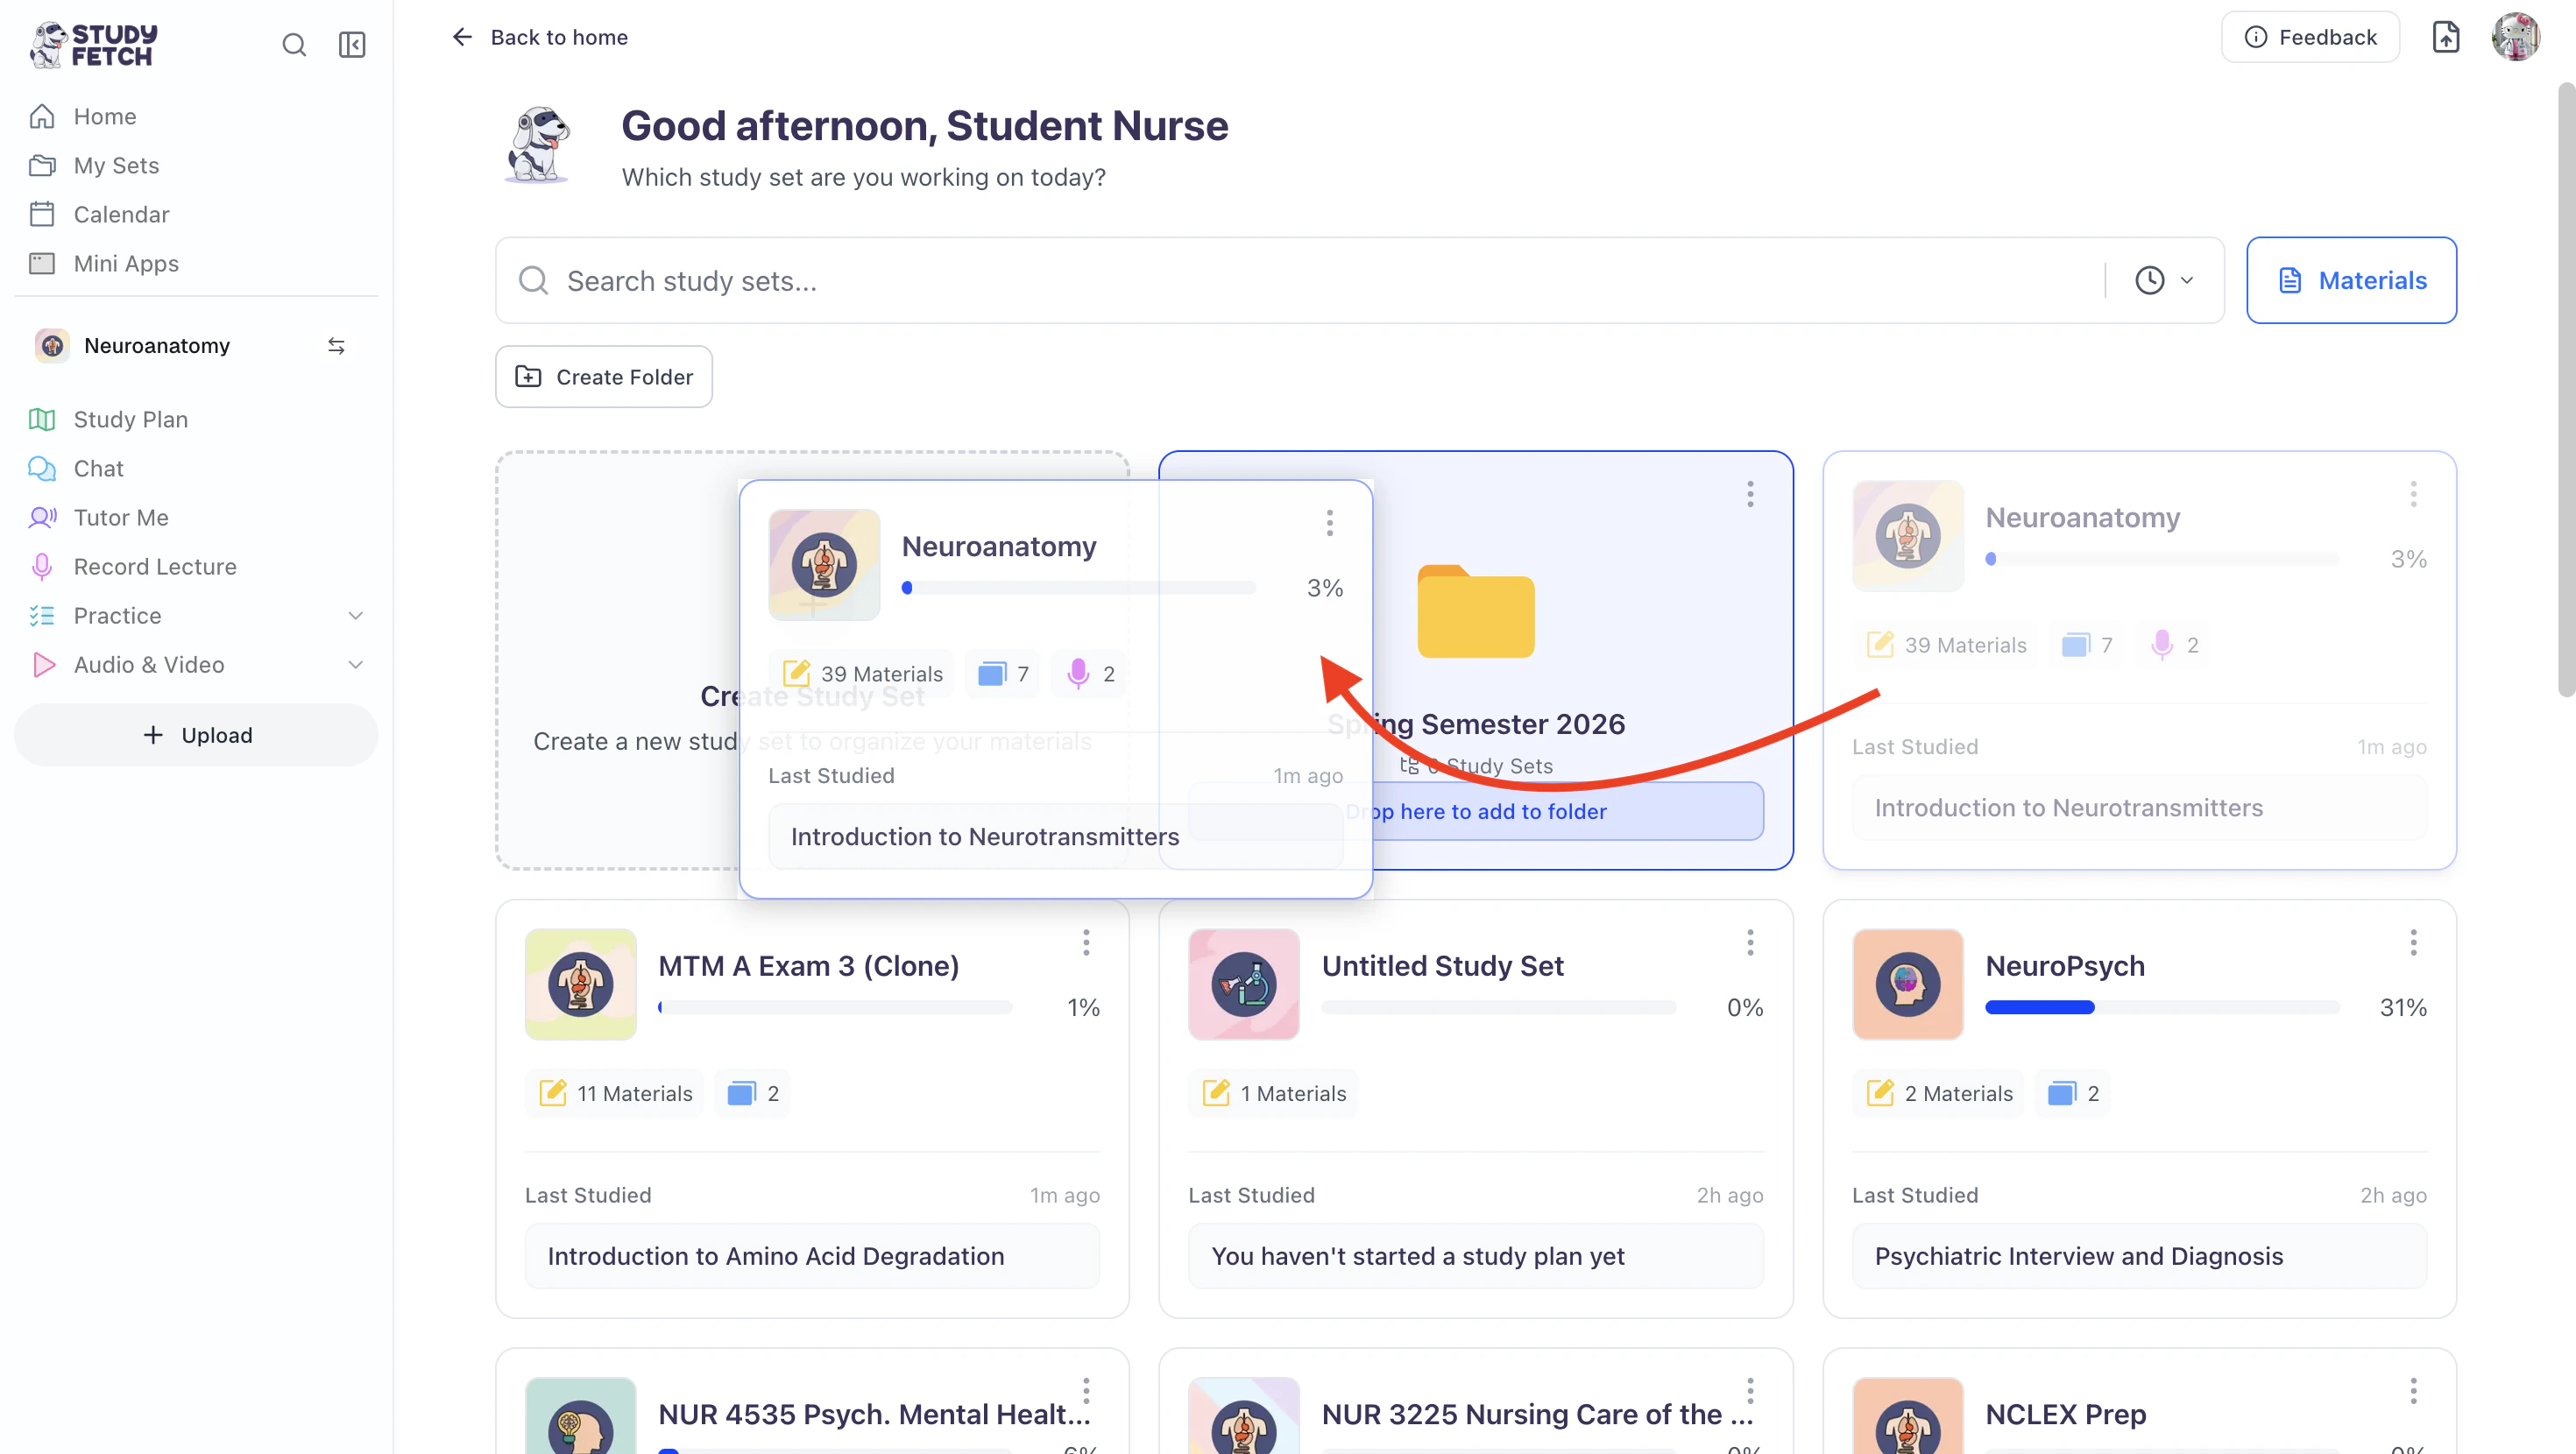The height and width of the screenshot is (1454, 2576).
Task: Expand the Practice section chevron
Action: point(355,616)
